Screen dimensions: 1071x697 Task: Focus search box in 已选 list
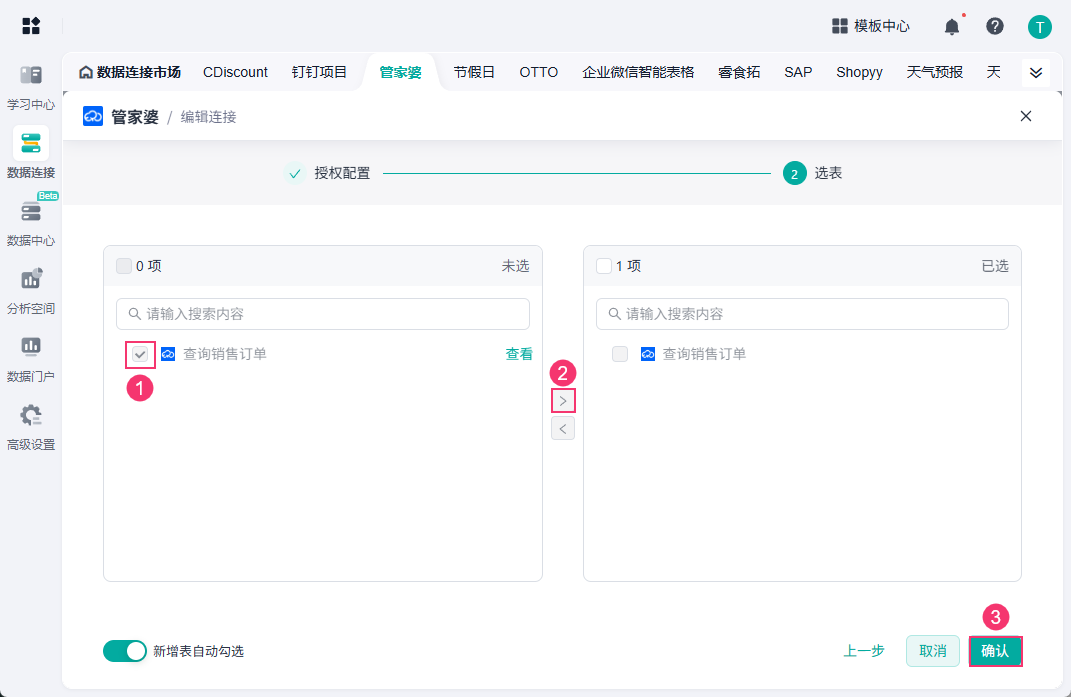(802, 314)
